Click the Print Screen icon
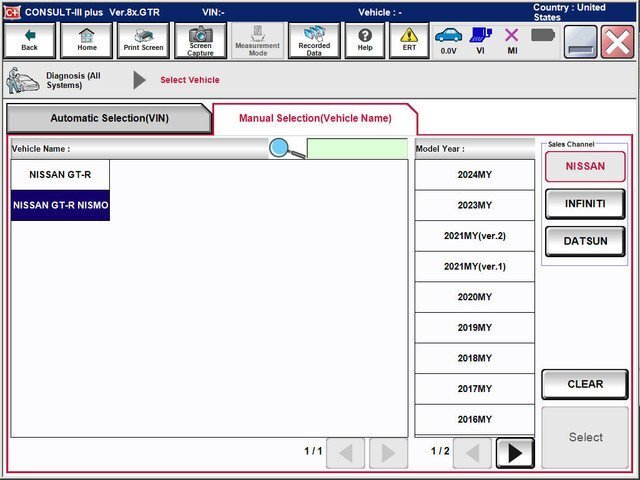The height and width of the screenshot is (480, 640). point(144,40)
